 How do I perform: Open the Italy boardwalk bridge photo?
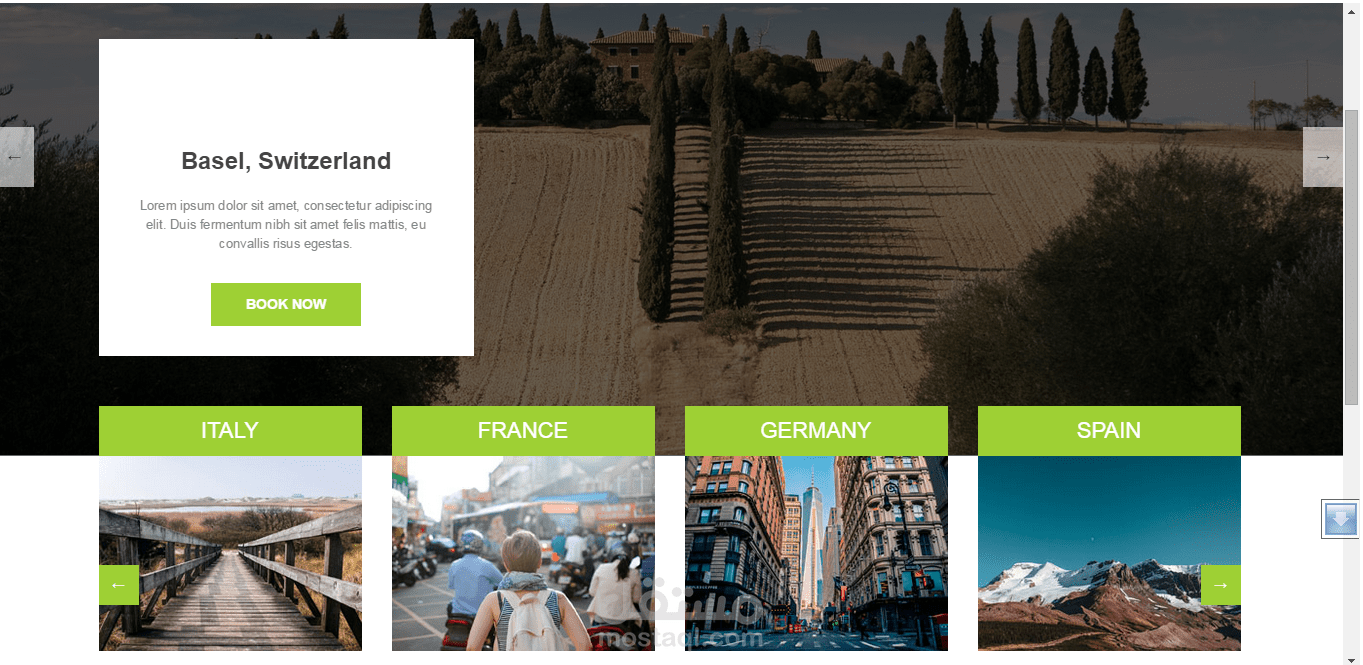click(230, 553)
